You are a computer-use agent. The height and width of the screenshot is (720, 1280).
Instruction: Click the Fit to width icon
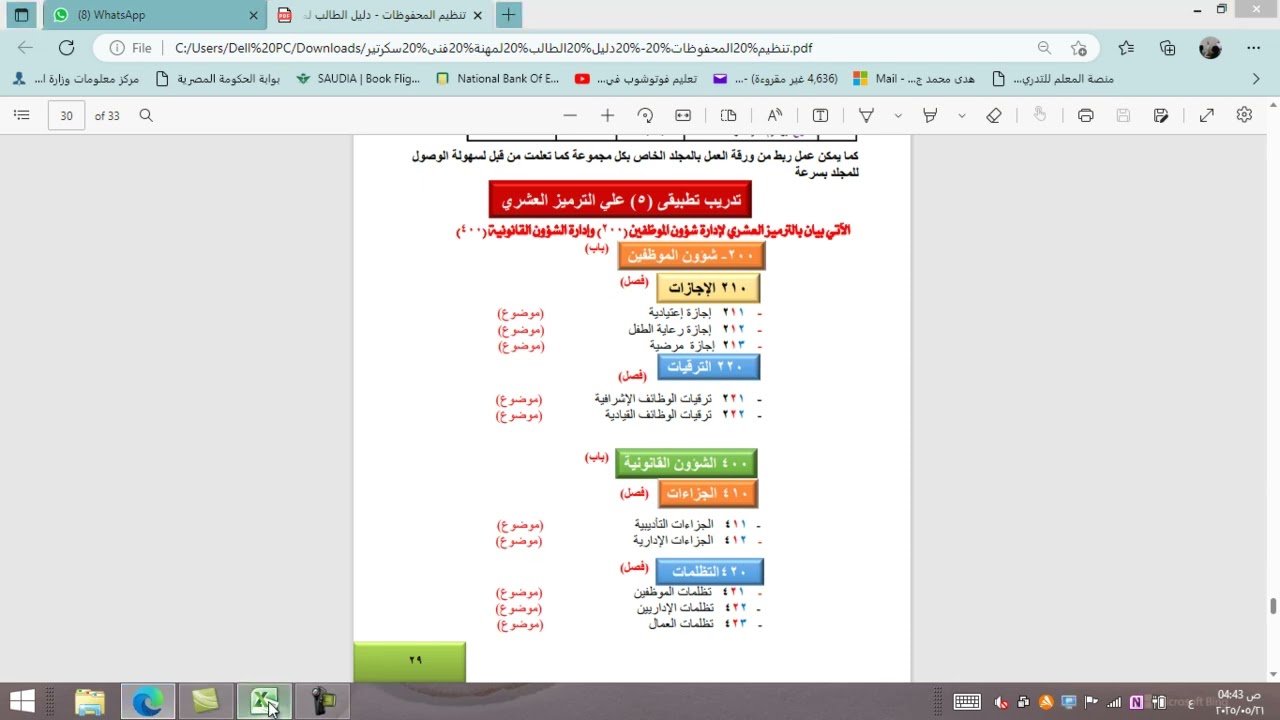tap(683, 115)
